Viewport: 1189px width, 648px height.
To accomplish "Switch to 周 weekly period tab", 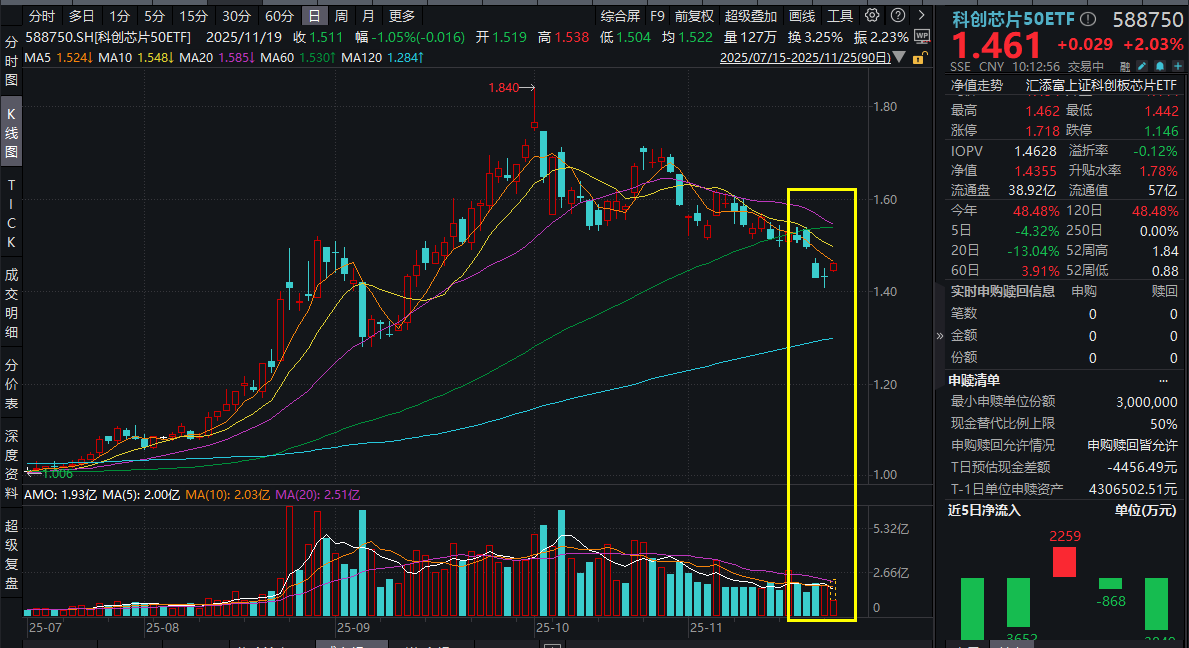I will coord(341,16).
